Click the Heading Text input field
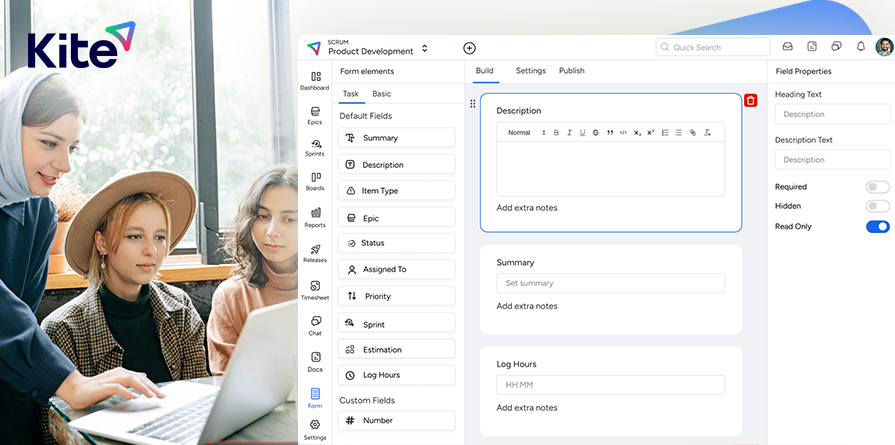The image size is (895, 445). pos(832,114)
